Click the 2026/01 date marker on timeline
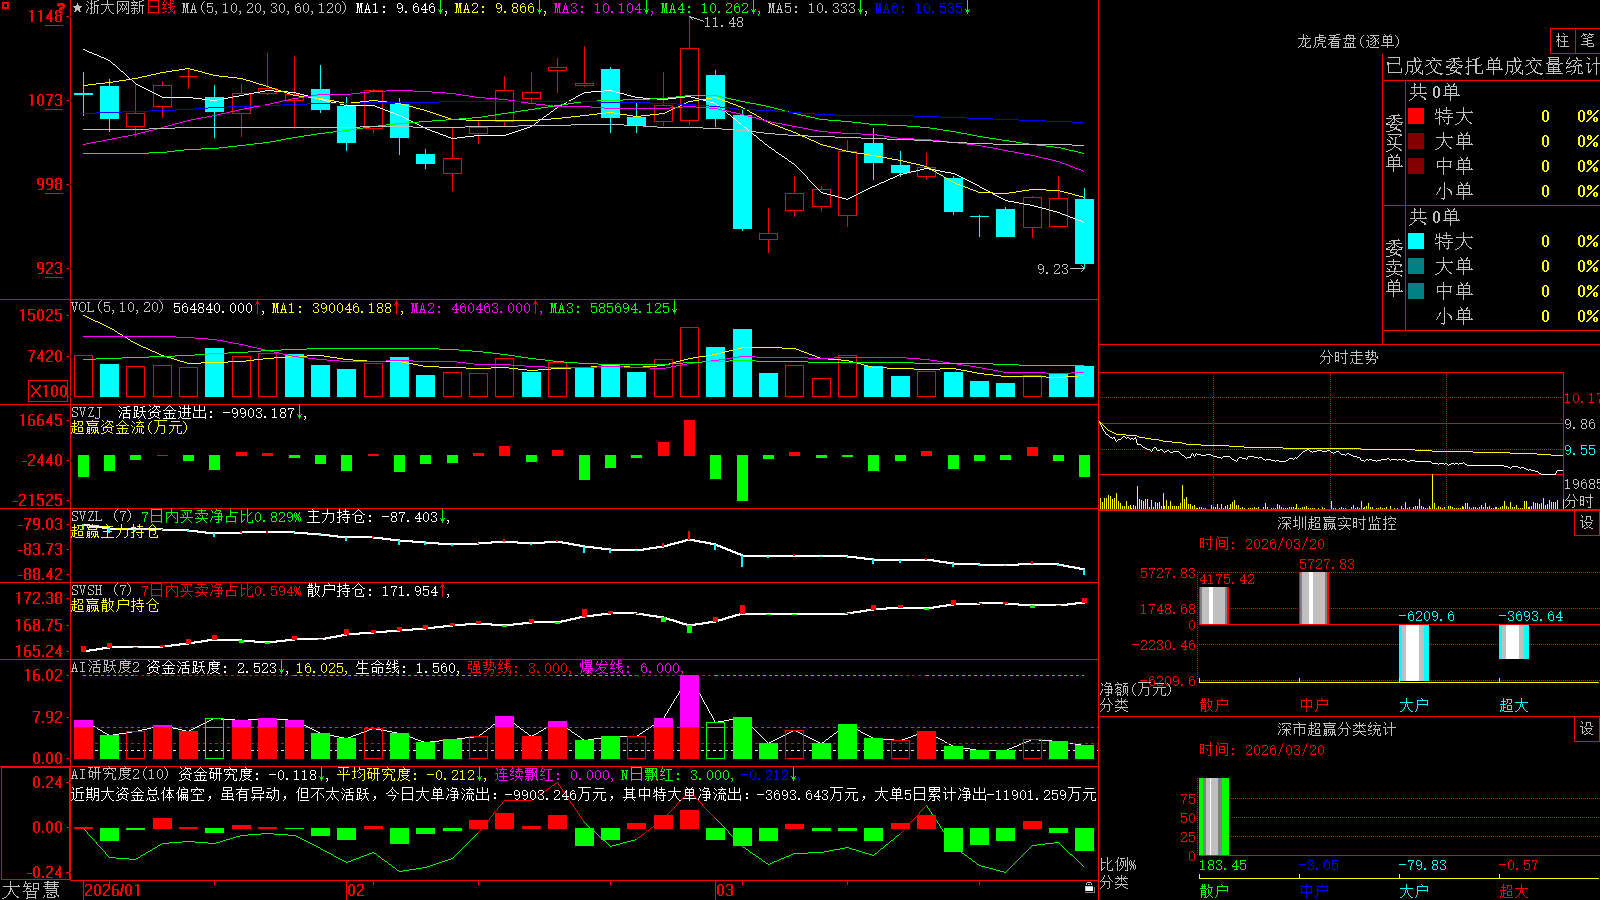1600x900 pixels. click(x=113, y=890)
